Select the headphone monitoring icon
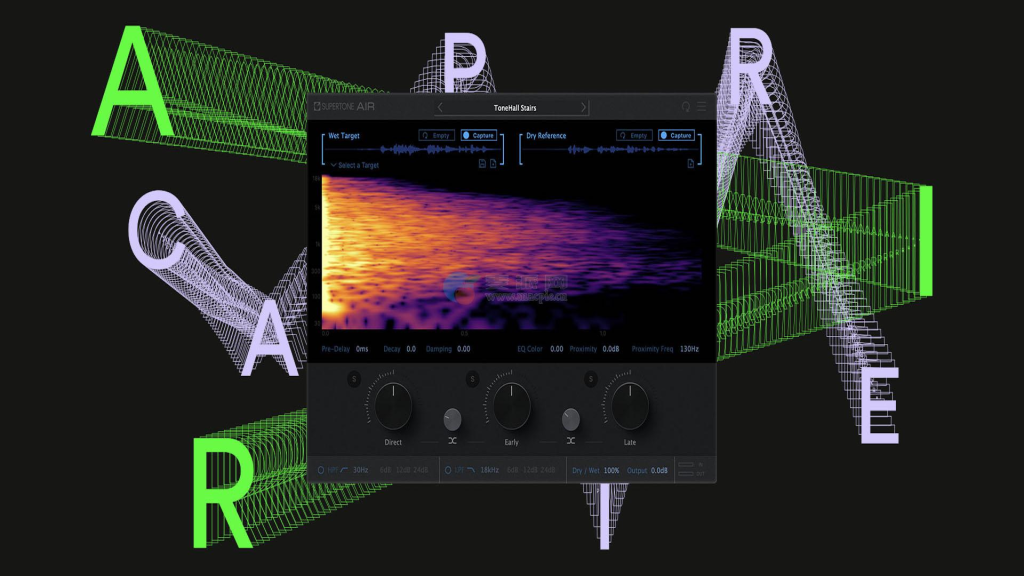Viewport: 1024px width, 576px height. click(685, 107)
